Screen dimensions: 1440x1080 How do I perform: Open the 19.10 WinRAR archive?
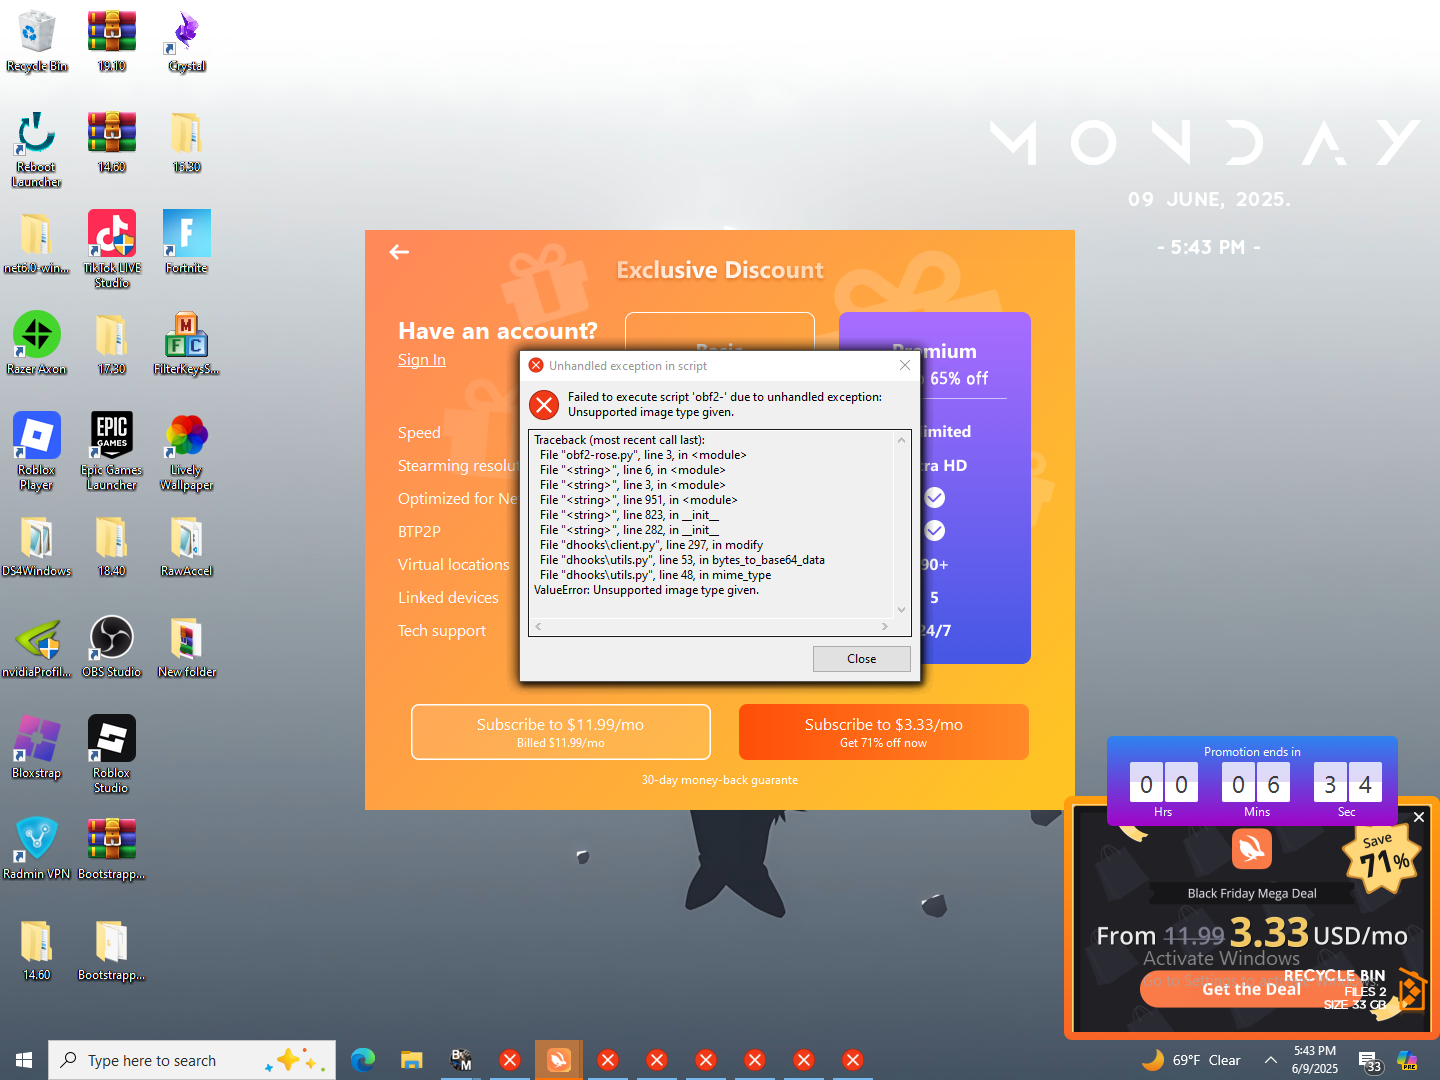(x=112, y=42)
